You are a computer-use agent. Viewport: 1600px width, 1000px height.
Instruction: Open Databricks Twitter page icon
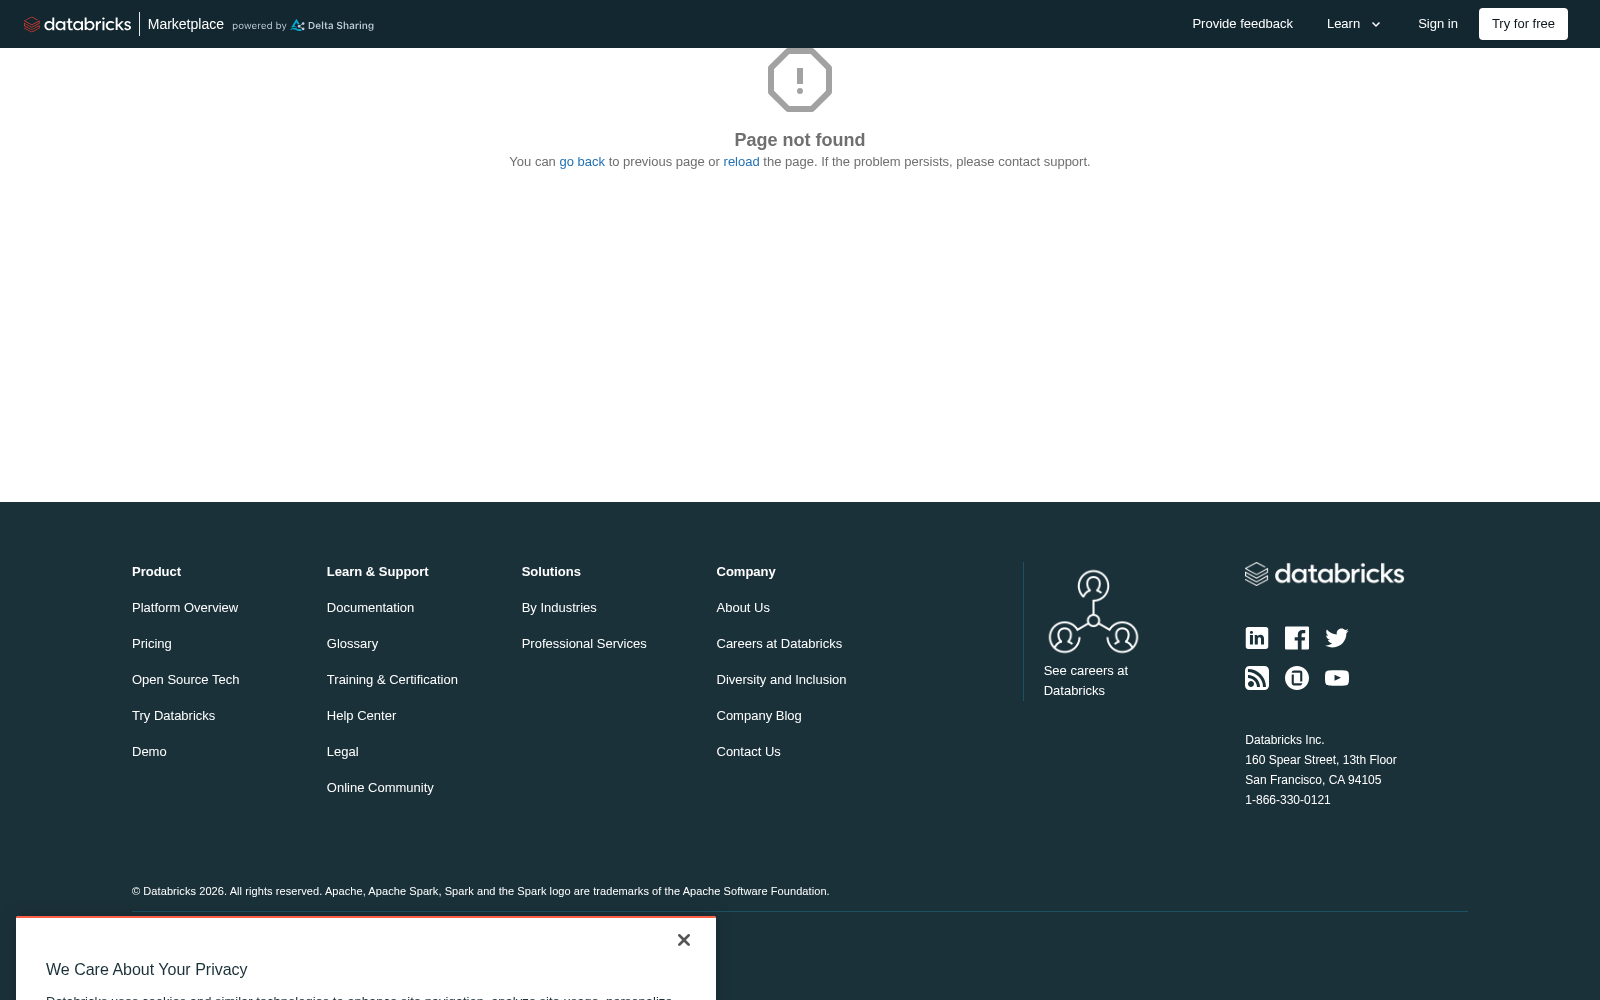[1337, 638]
